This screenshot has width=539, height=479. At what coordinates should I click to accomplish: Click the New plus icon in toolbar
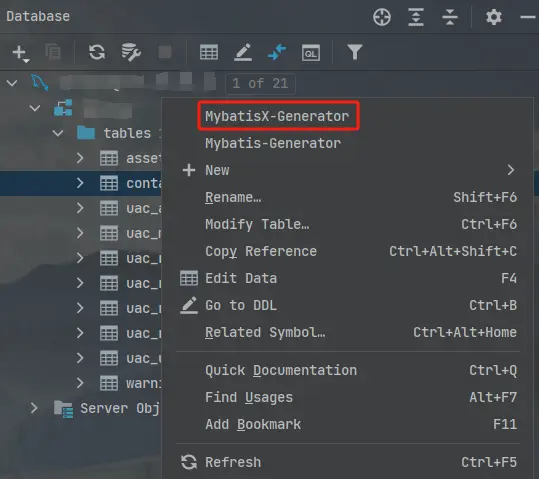[x=21, y=53]
